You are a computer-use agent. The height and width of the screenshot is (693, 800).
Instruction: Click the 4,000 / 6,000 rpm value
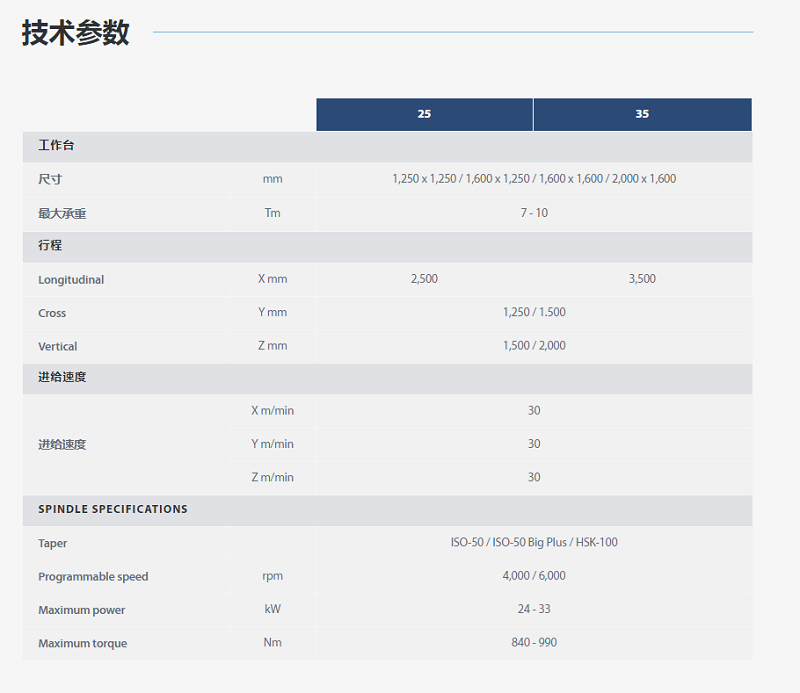pyautogui.click(x=533, y=577)
